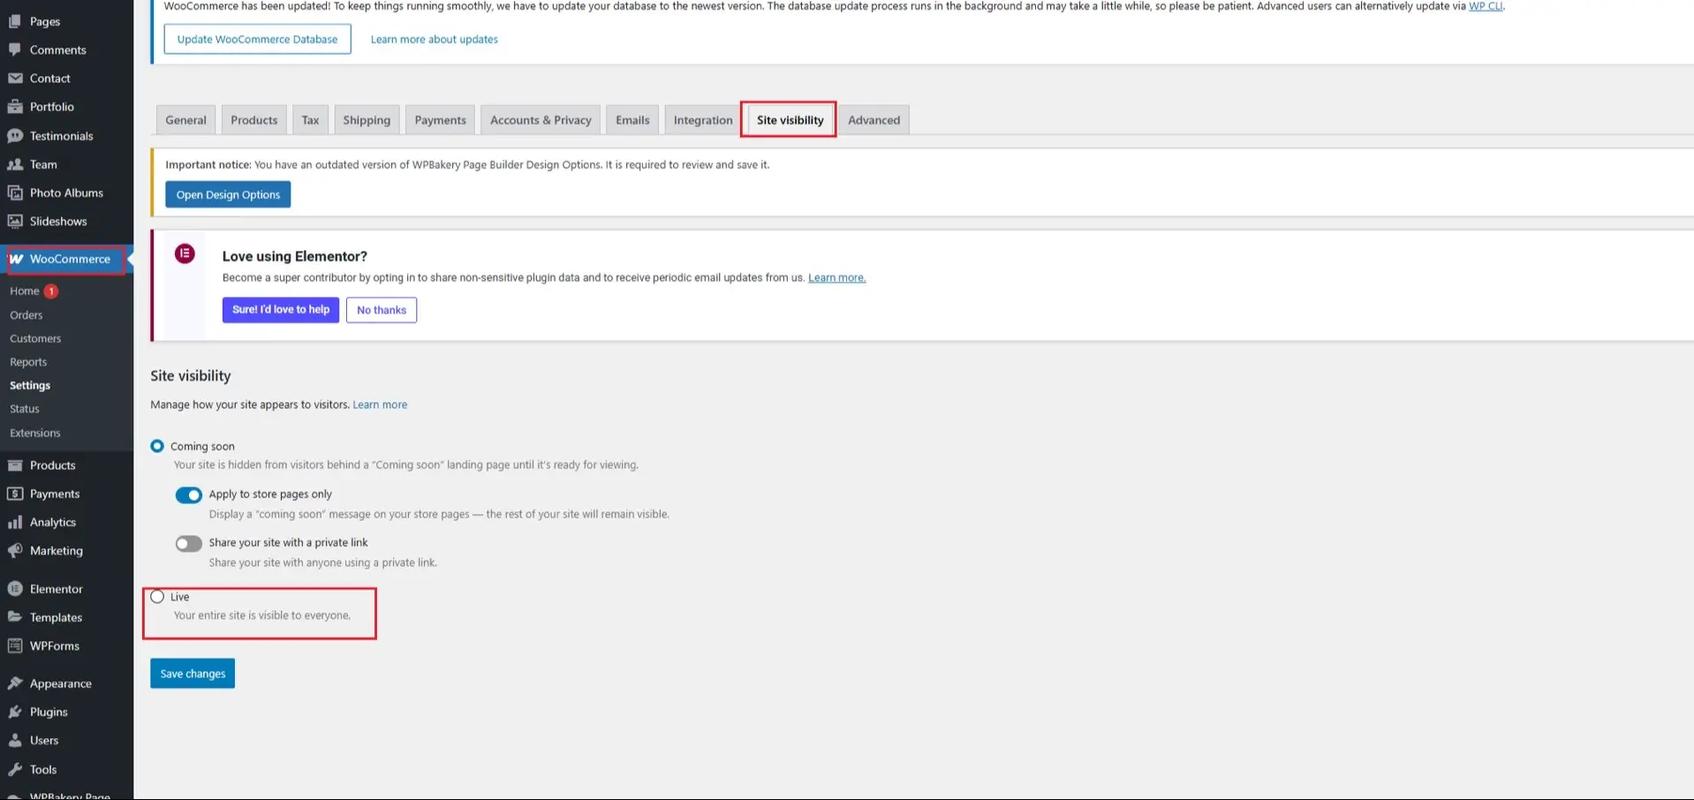Click the Team people icon

[15, 164]
